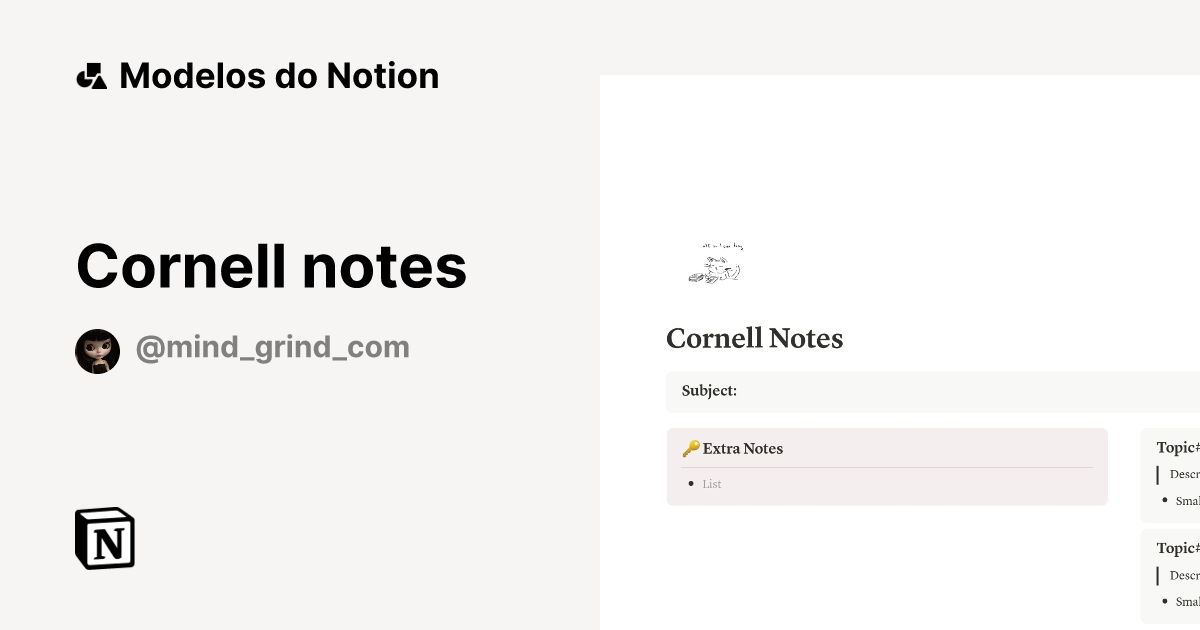Select the Extra Notes section header

point(742,448)
